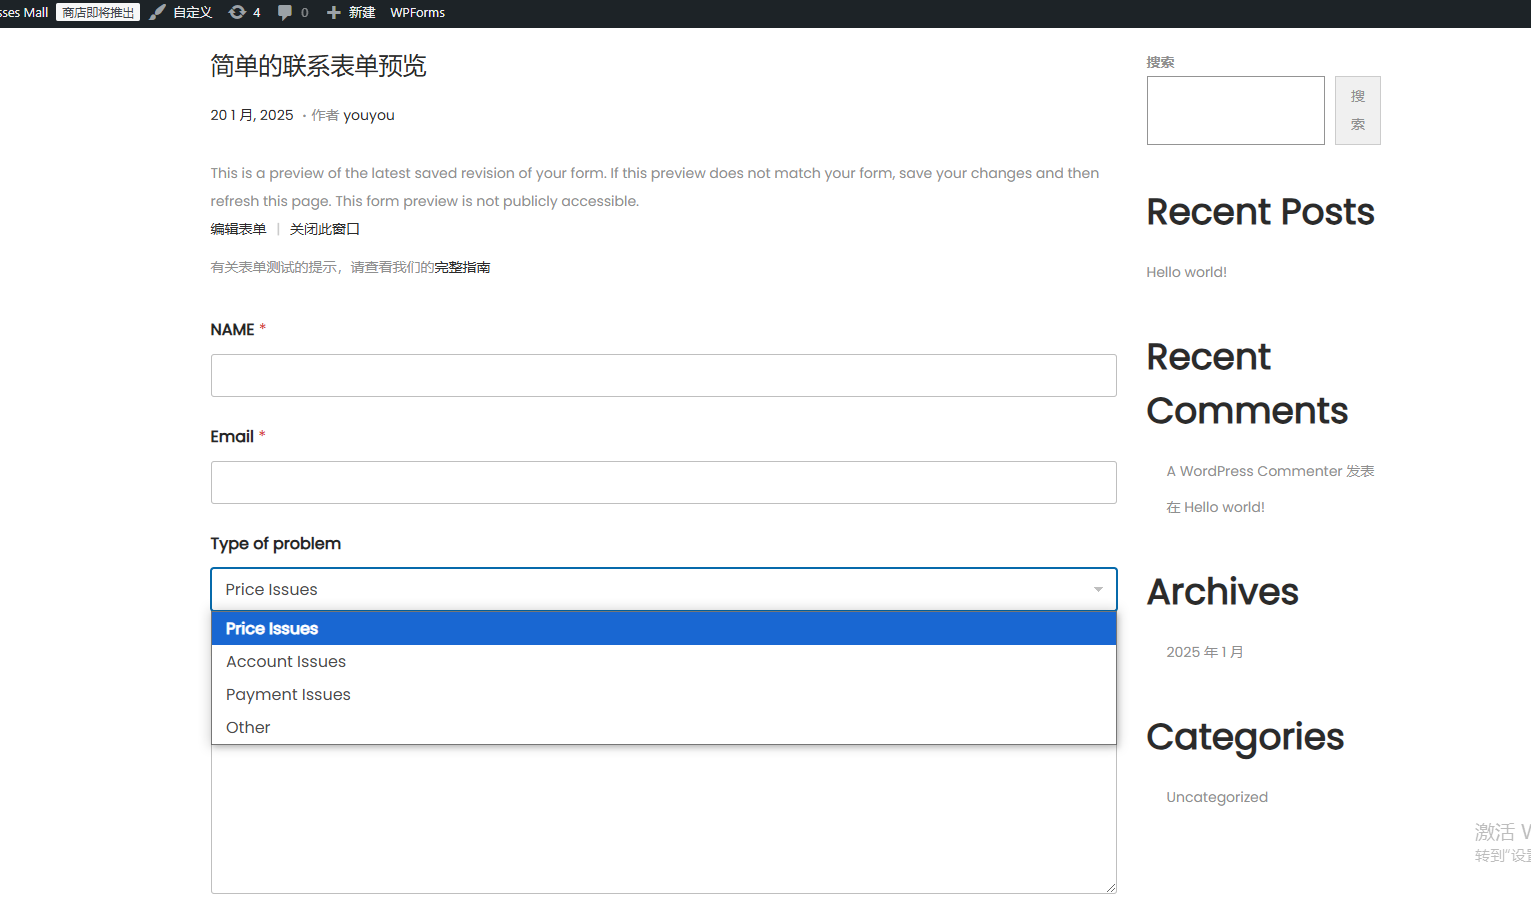Focus the Email text field

663,482
